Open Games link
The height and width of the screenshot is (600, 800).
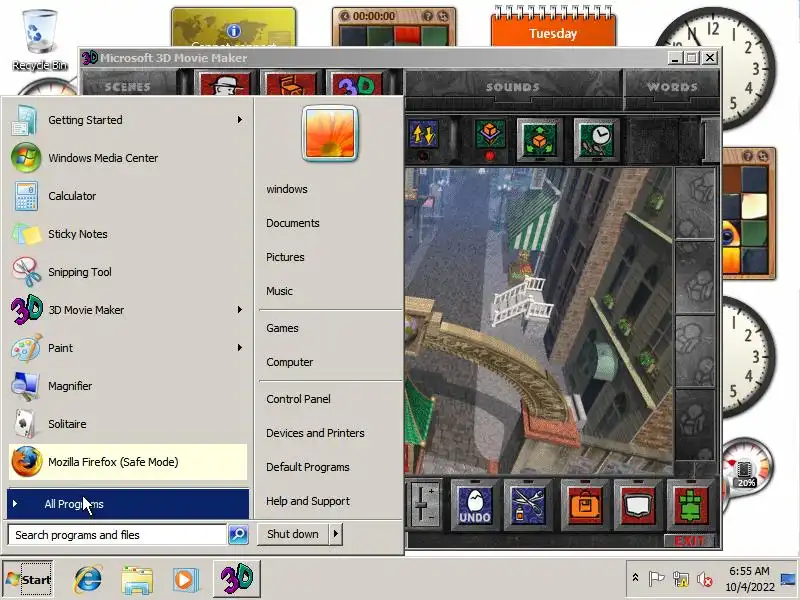click(282, 328)
